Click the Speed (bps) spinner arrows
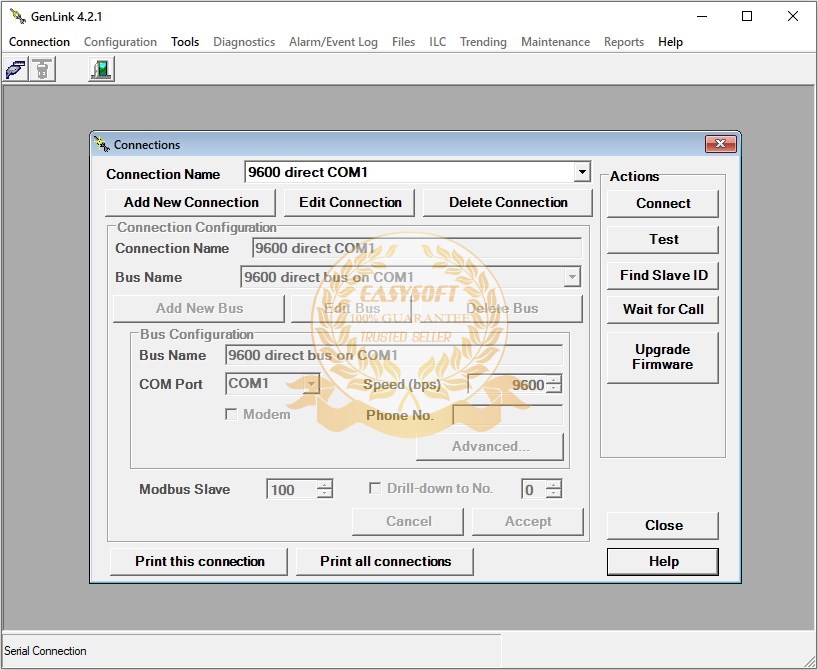Image resolution: width=818 pixels, height=670 pixels. (554, 385)
